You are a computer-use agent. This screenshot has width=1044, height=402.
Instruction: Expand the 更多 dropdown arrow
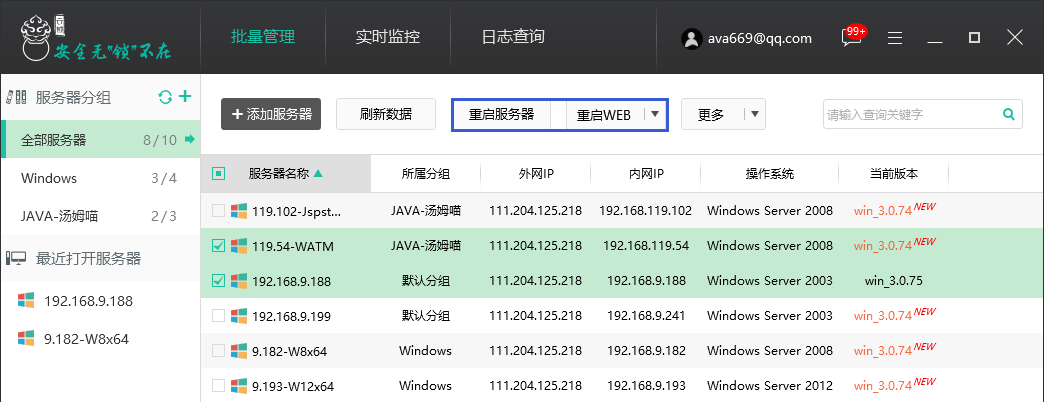tap(754, 114)
